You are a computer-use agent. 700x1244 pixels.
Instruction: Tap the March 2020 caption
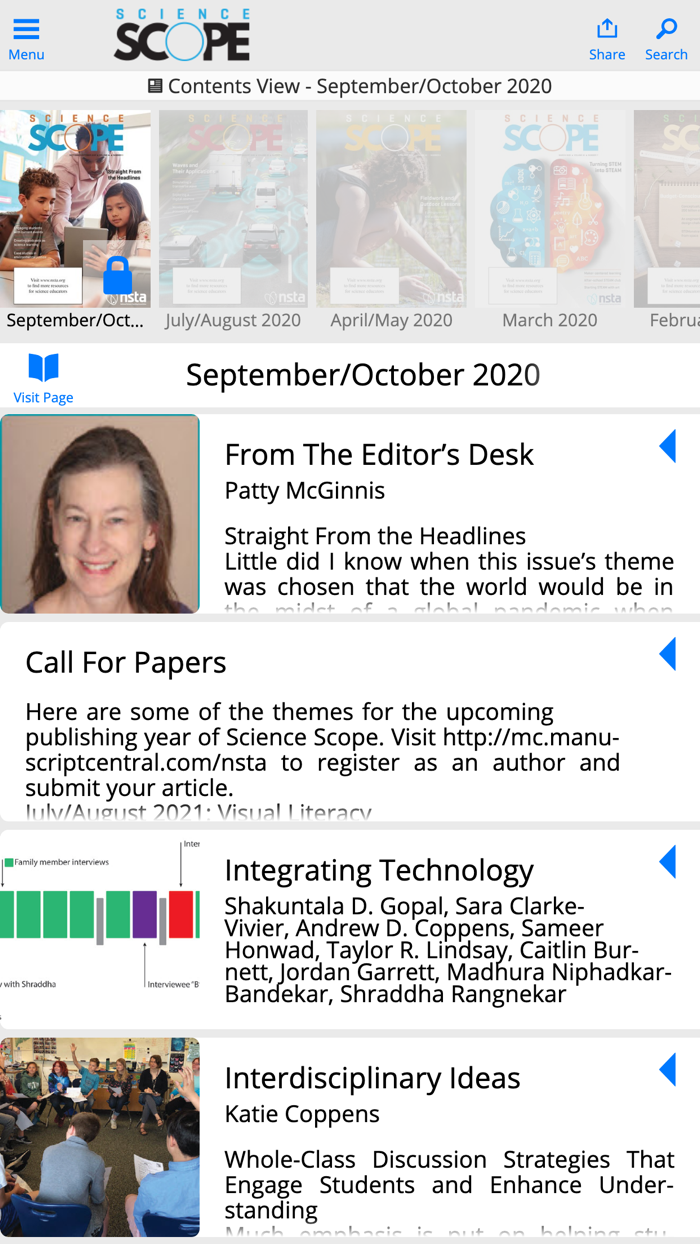[549, 320]
